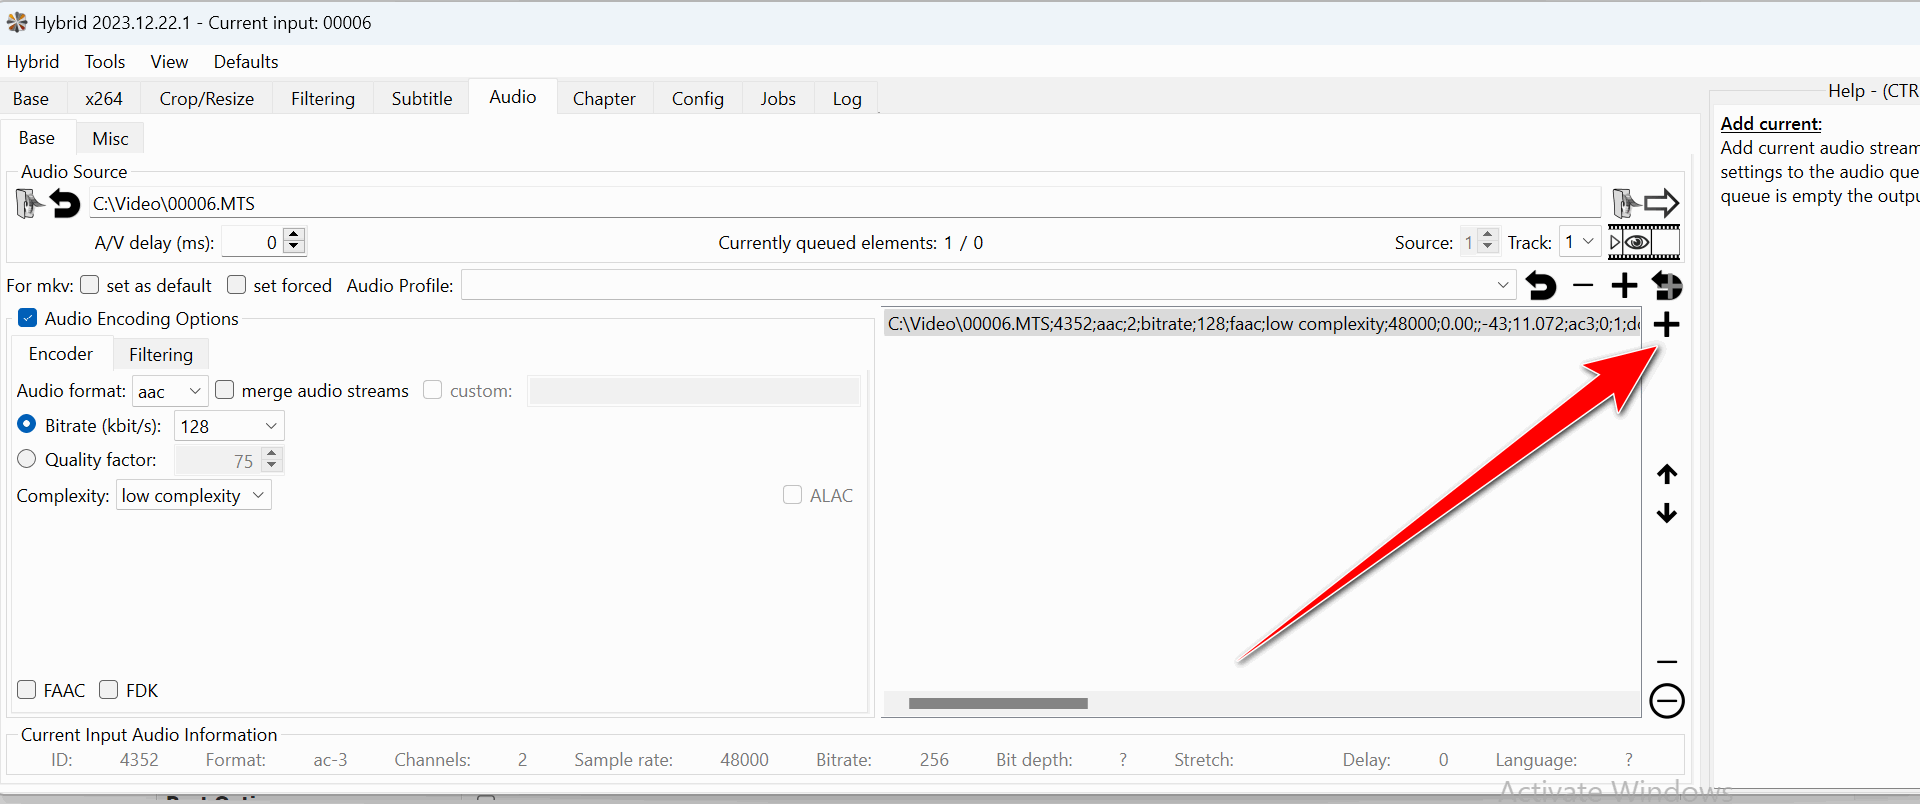Click the circled minus icon to clear the queue

(x=1666, y=701)
